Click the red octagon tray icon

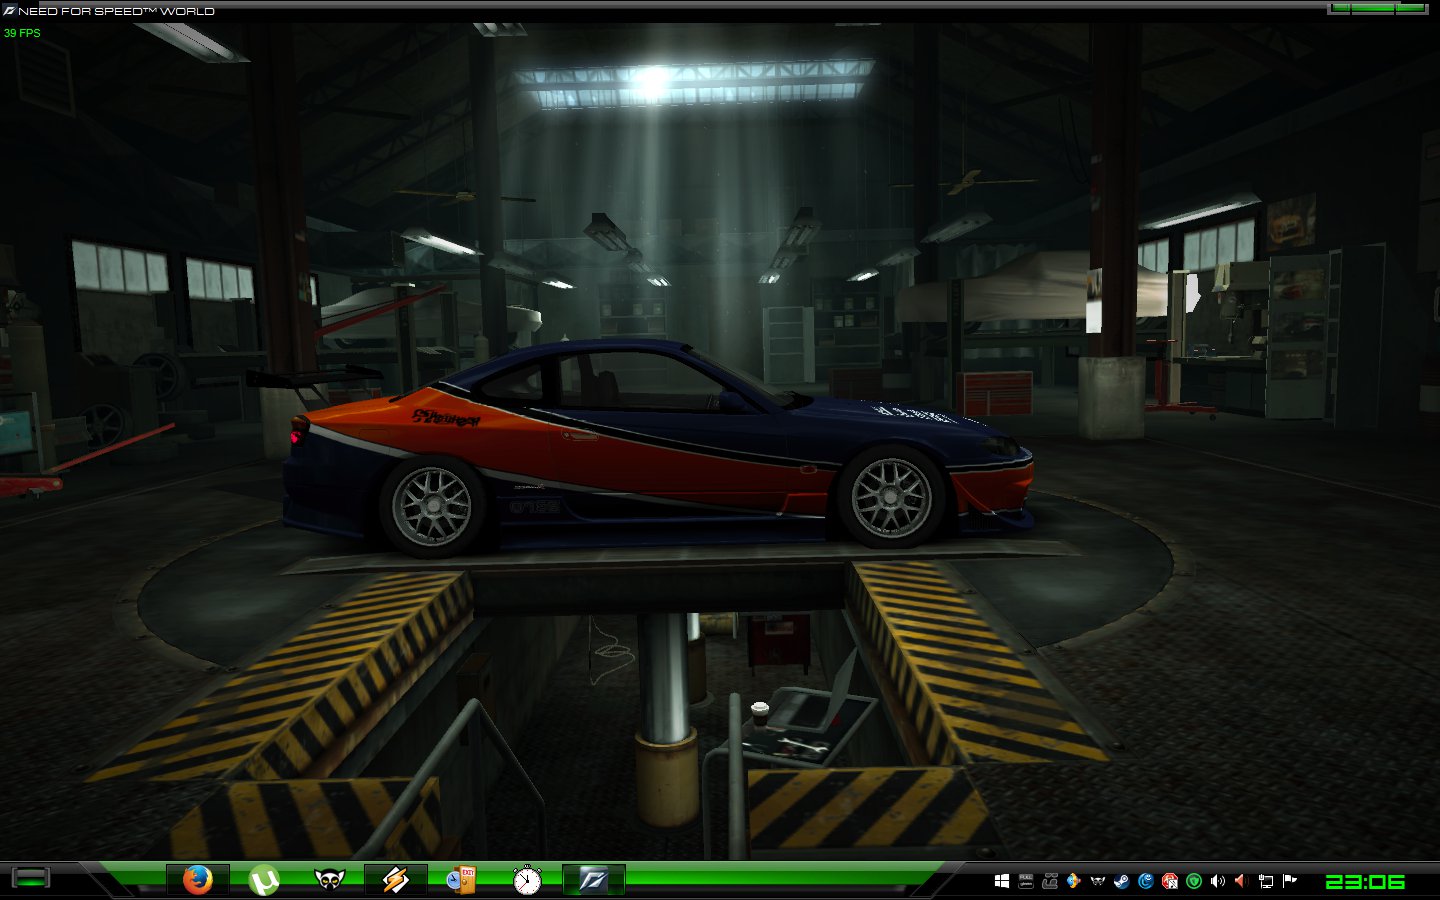[x=1170, y=881]
